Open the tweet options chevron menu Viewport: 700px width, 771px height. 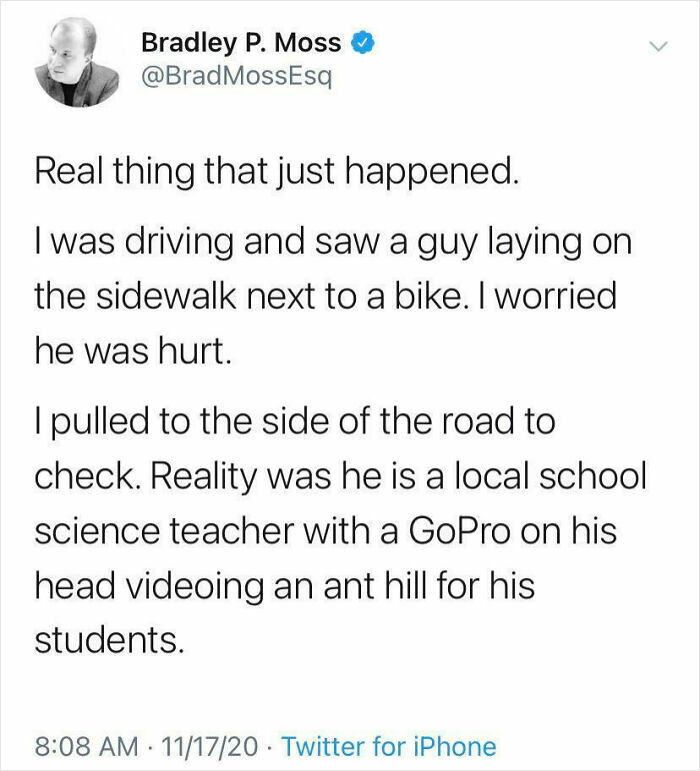[x=657, y=46]
